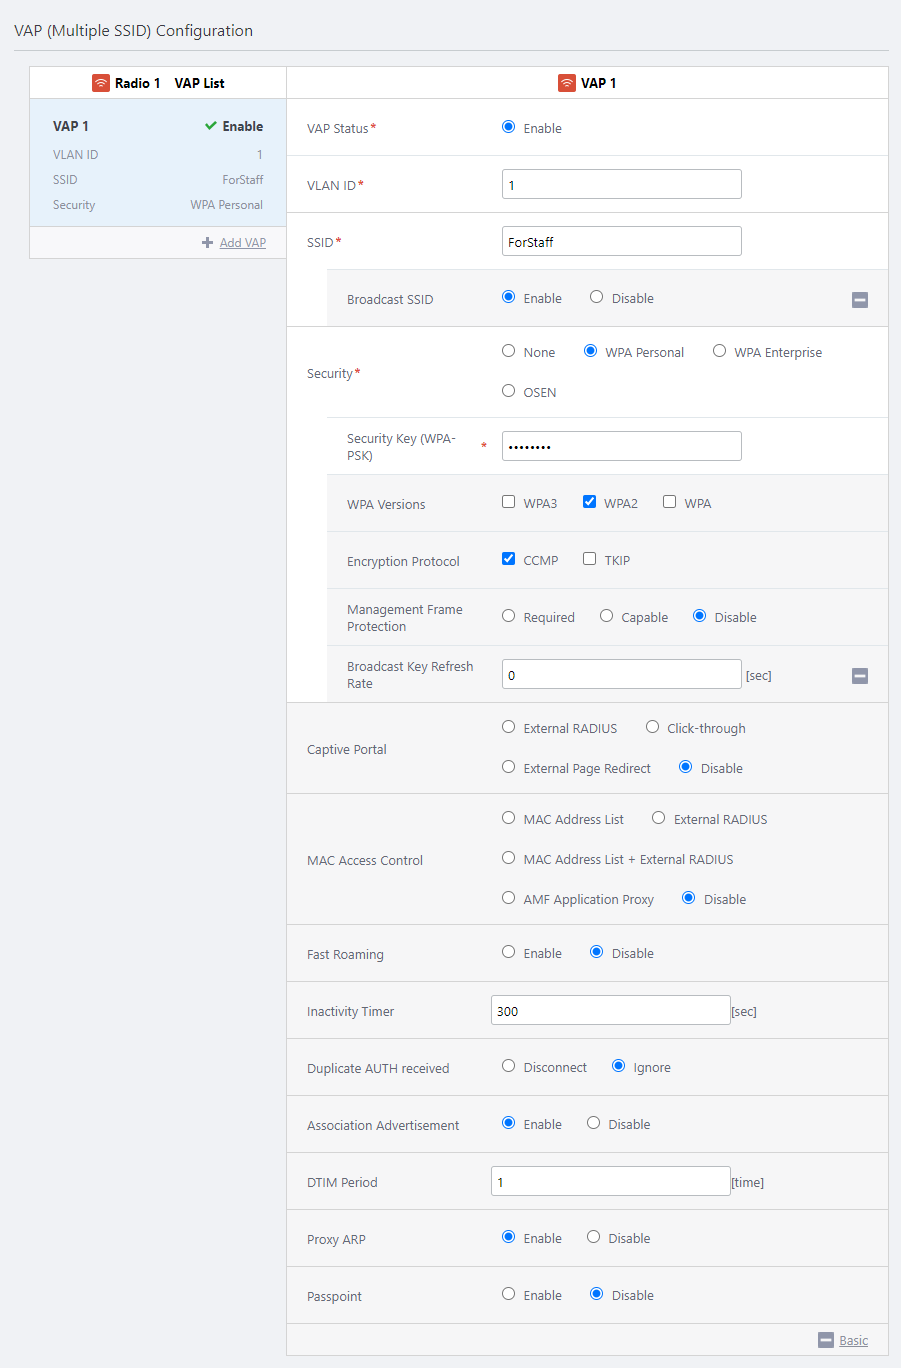Collapse the Broadcast Key Refresh Rate minus icon
This screenshot has width=901, height=1368.
tap(860, 676)
